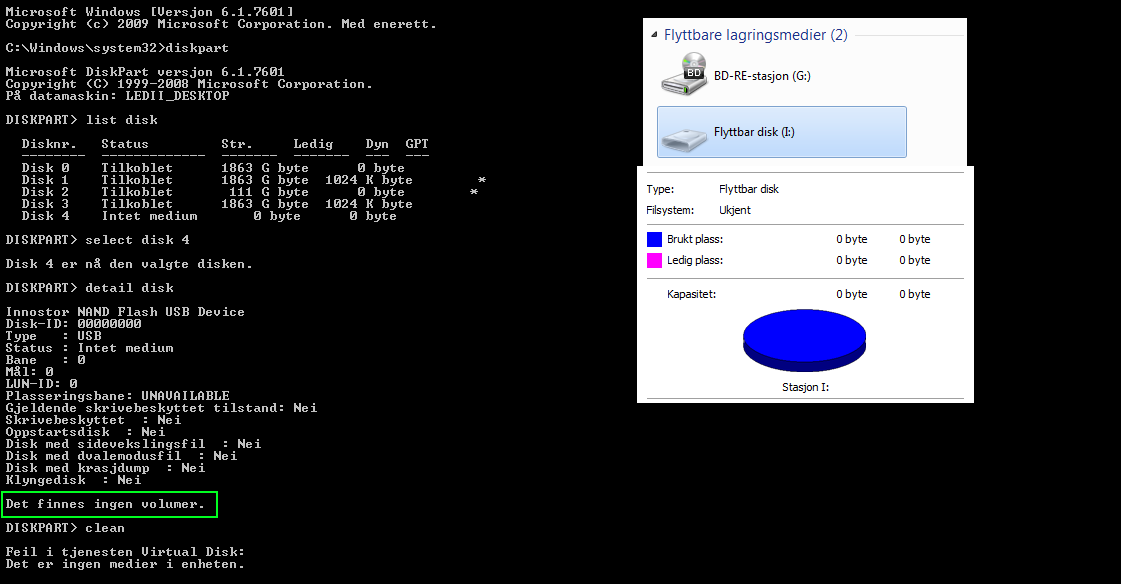Image resolution: width=1121 pixels, height=584 pixels.
Task: Click the Type value Flyttbar disk
Action: [x=749, y=189]
